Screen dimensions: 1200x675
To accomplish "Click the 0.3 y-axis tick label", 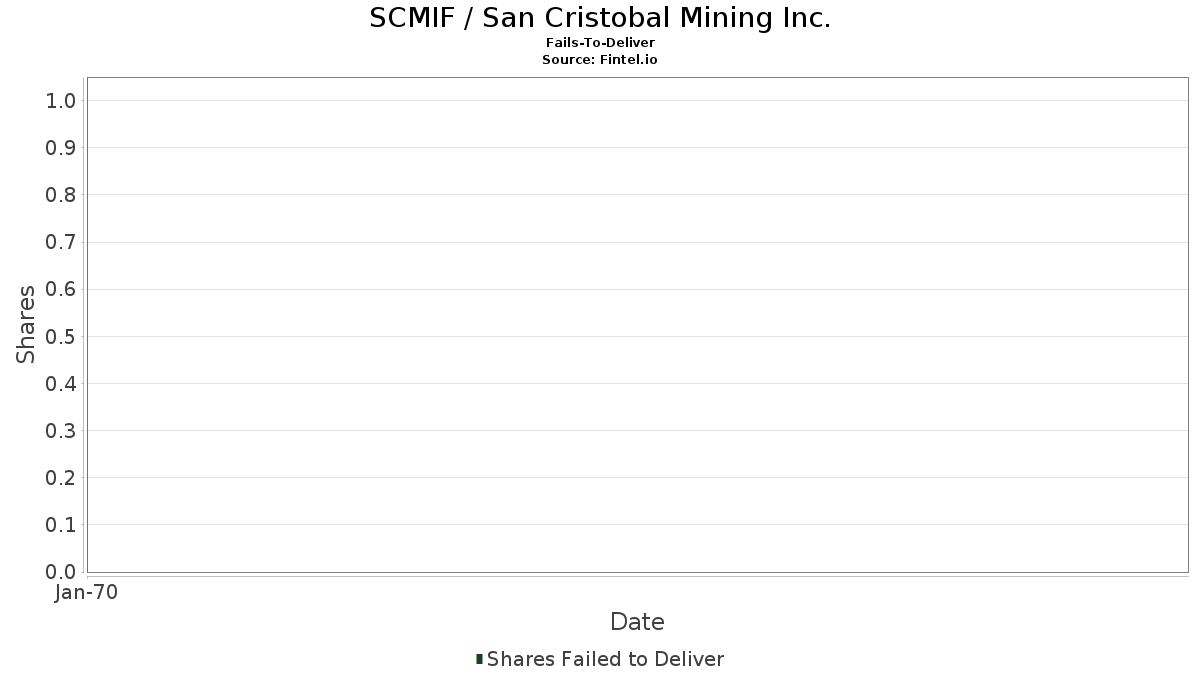I will coord(61,431).
